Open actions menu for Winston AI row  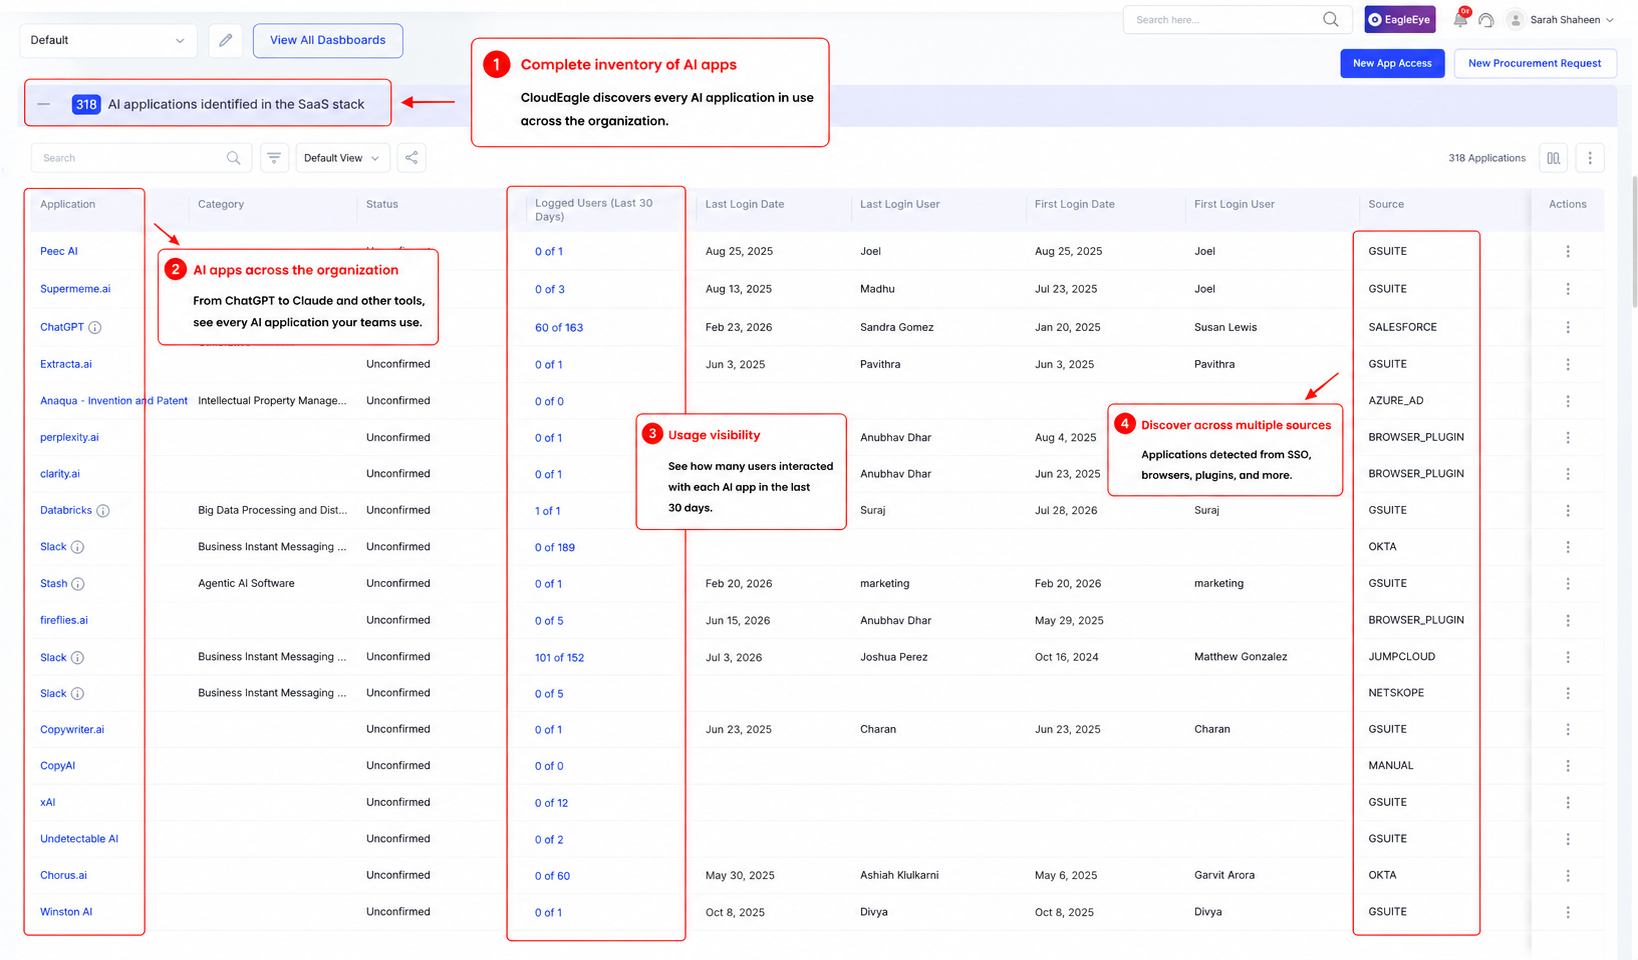[x=1568, y=912]
